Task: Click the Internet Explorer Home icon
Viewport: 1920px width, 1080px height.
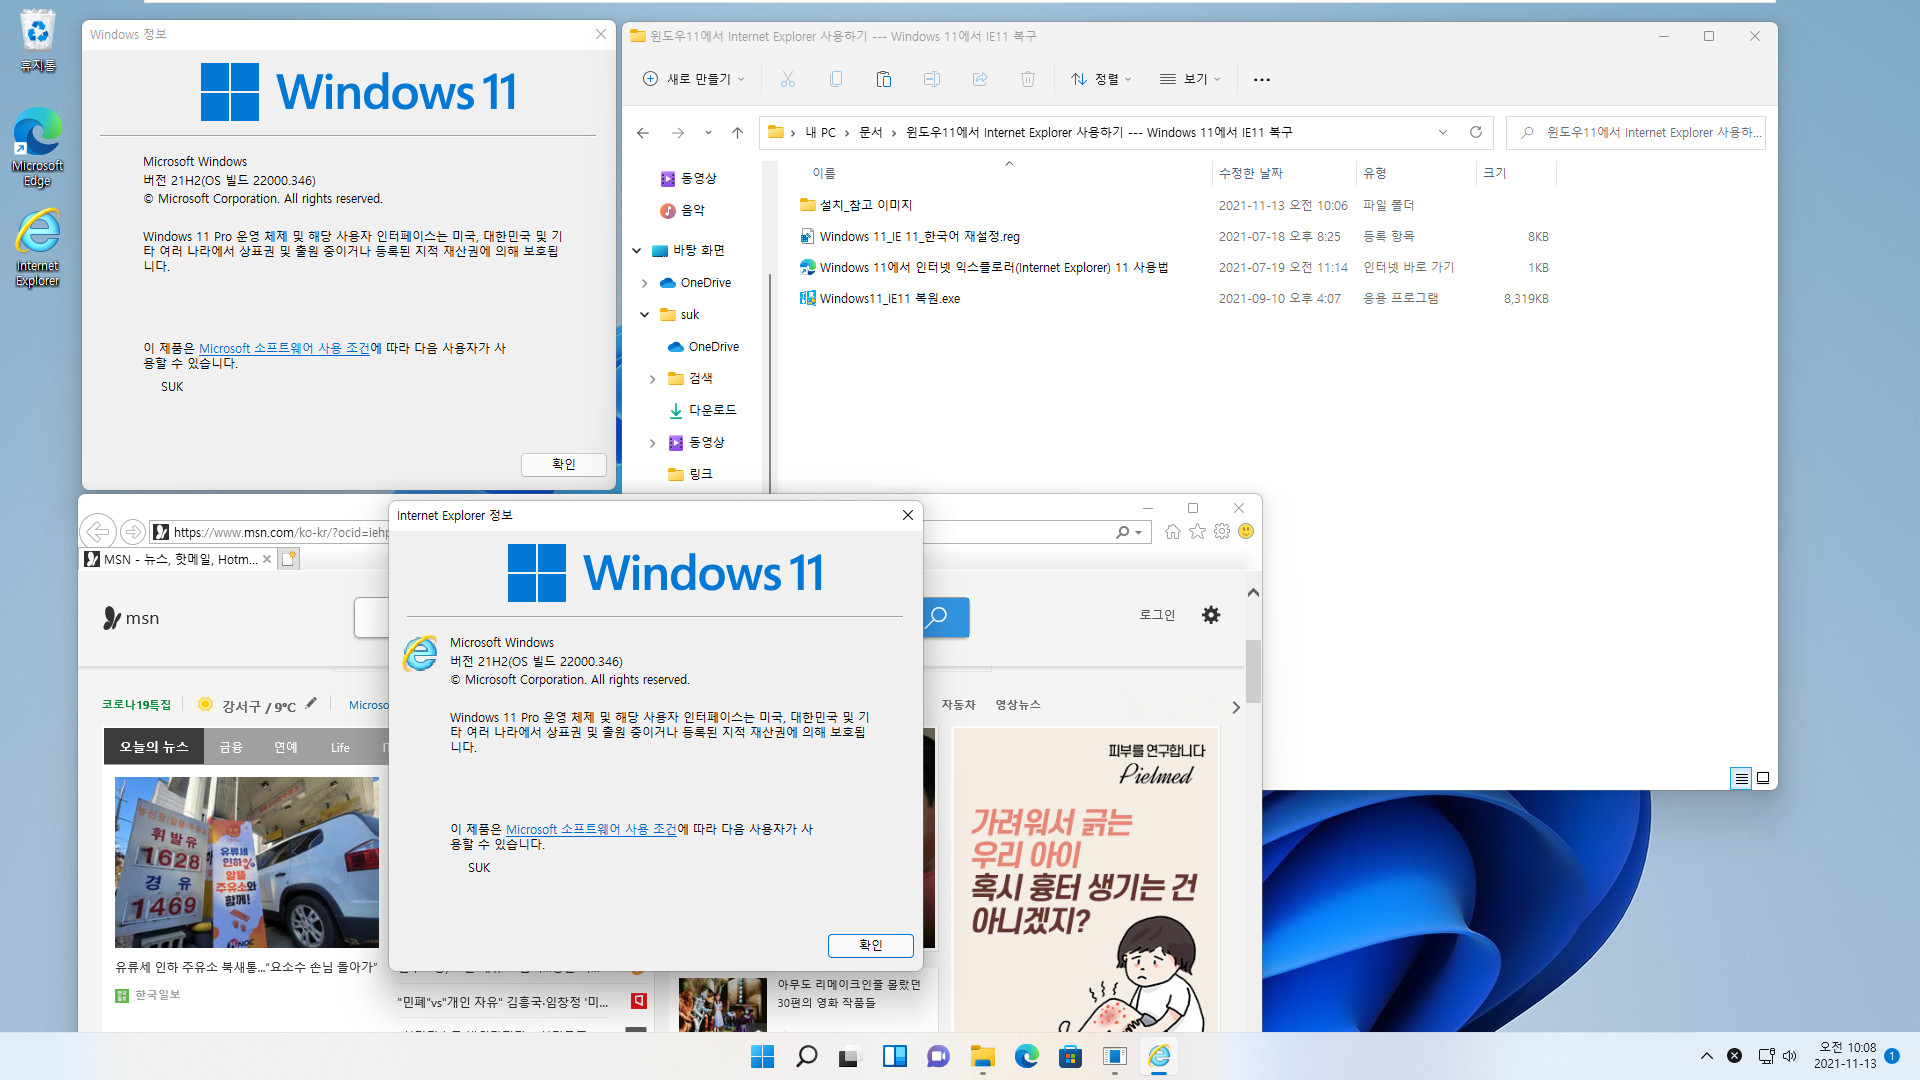Action: 1172,532
